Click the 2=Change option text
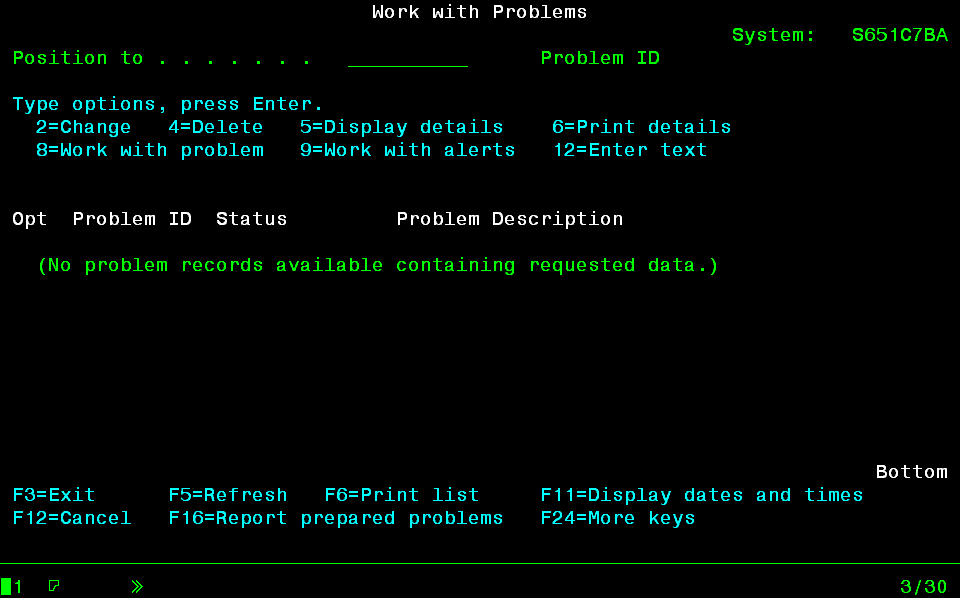 click(x=83, y=127)
